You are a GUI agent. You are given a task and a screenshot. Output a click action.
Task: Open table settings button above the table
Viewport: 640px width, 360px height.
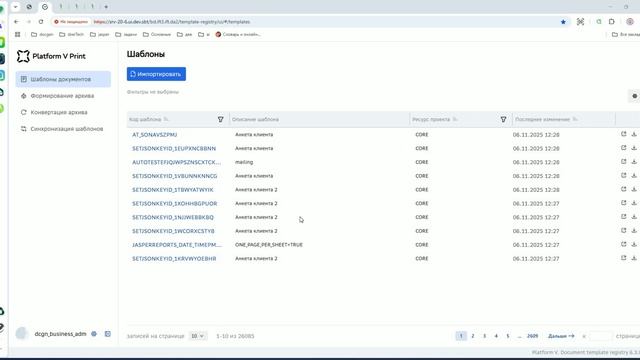[x=634, y=96]
